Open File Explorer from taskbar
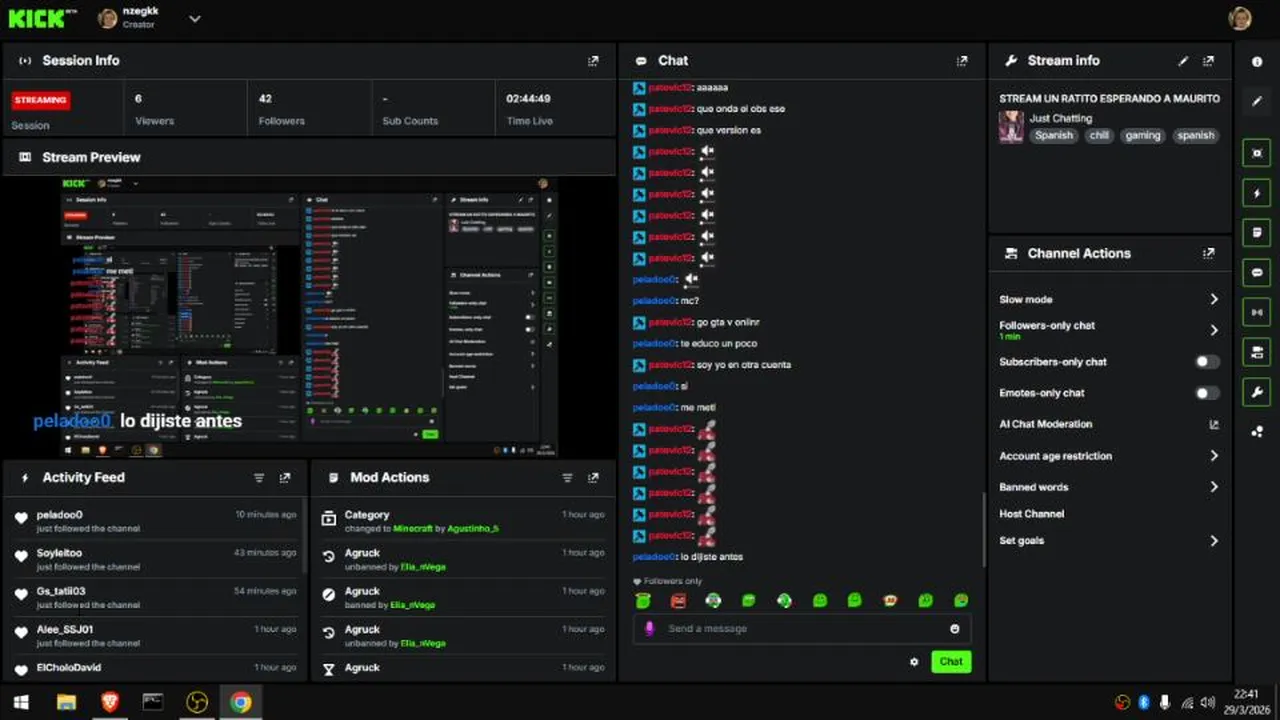Image resolution: width=1280 pixels, height=720 pixels. (66, 702)
